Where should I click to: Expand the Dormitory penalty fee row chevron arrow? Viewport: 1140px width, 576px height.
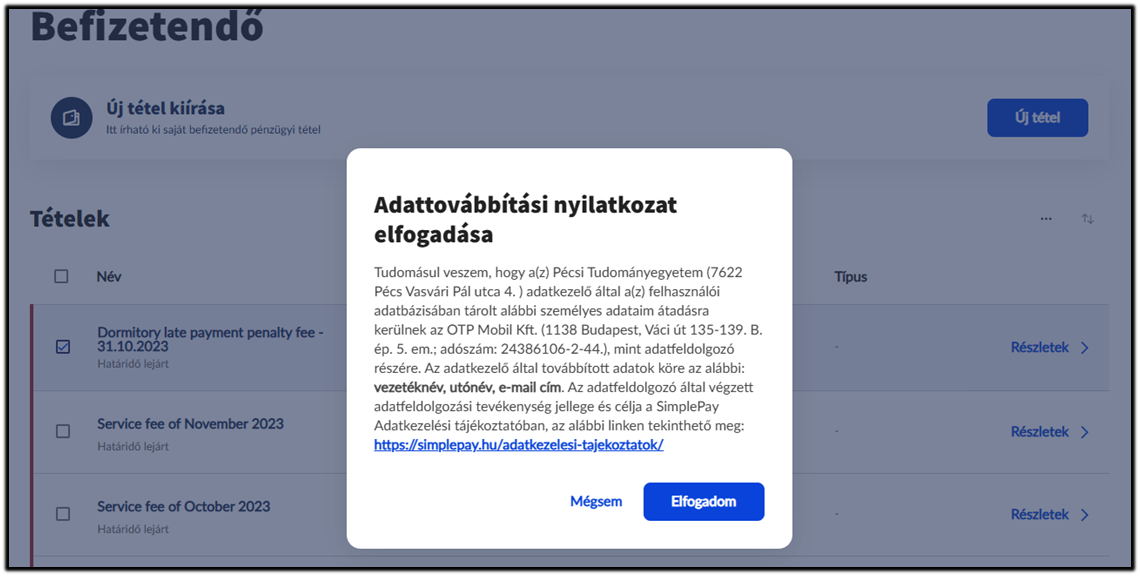(x=1085, y=348)
